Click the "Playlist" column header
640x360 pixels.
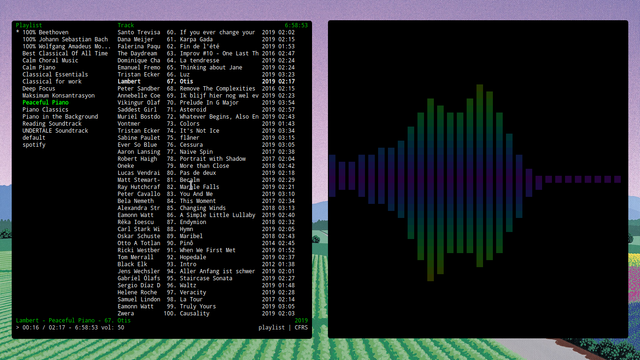(29, 25)
